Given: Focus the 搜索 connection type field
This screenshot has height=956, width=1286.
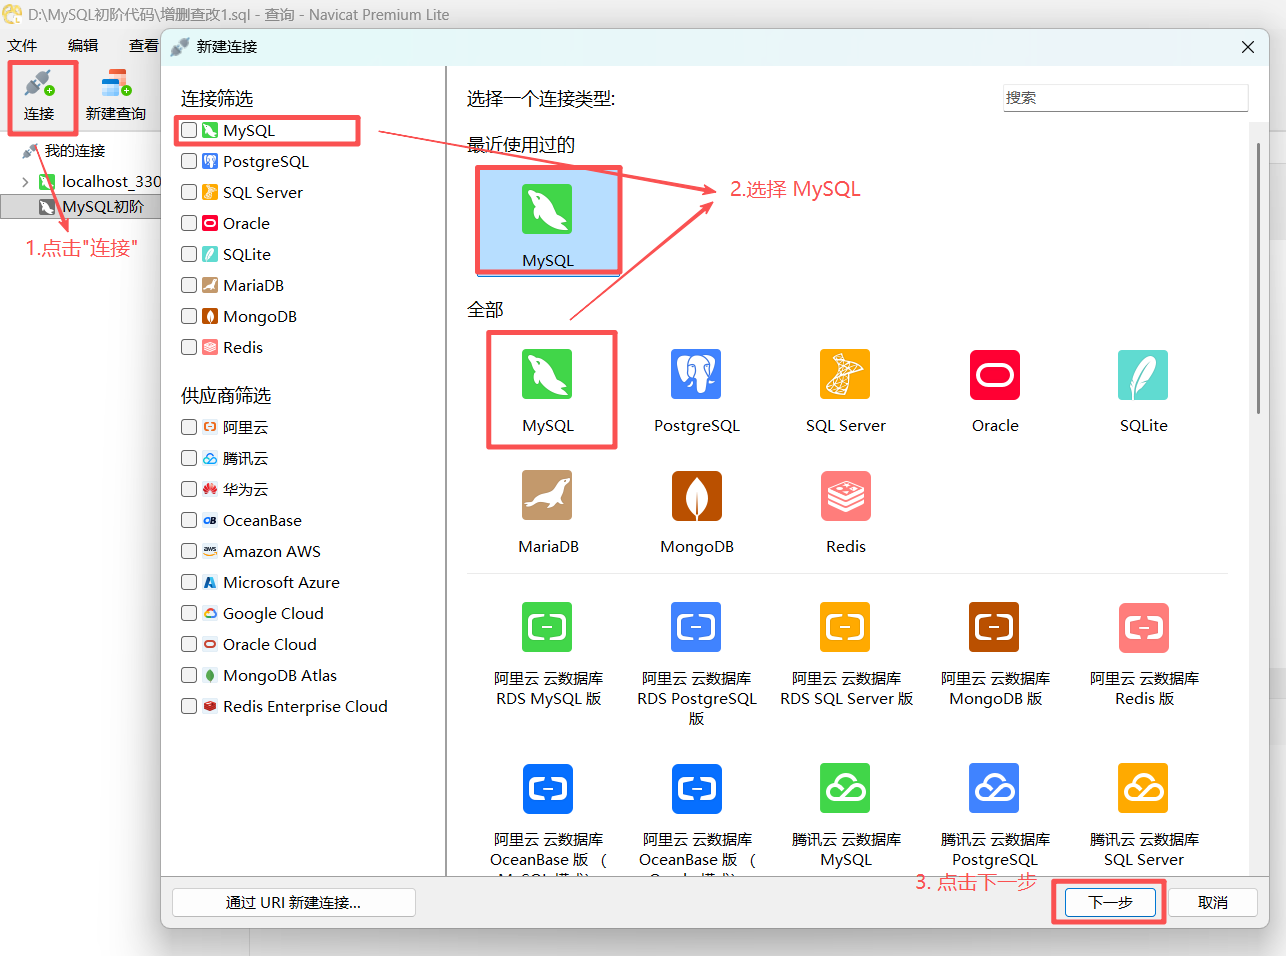Looking at the screenshot, I should (x=1125, y=98).
